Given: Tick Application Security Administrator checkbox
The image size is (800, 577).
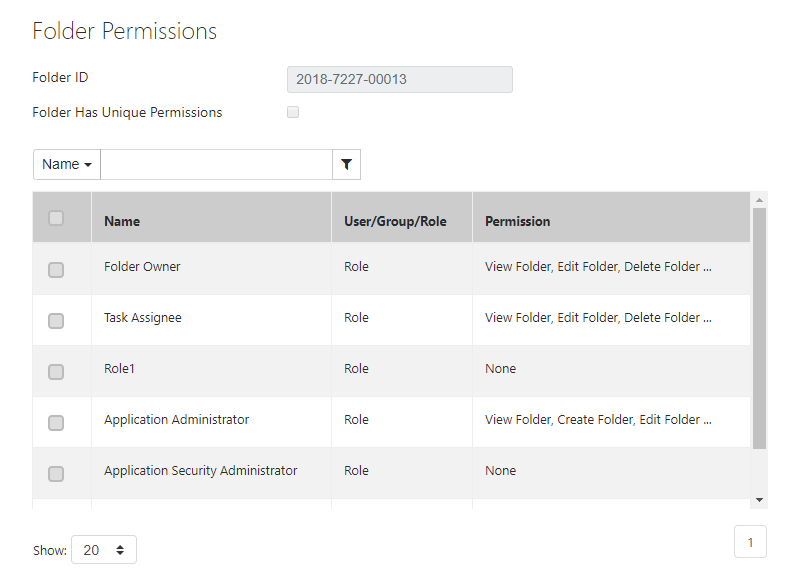Looking at the screenshot, I should [56, 473].
